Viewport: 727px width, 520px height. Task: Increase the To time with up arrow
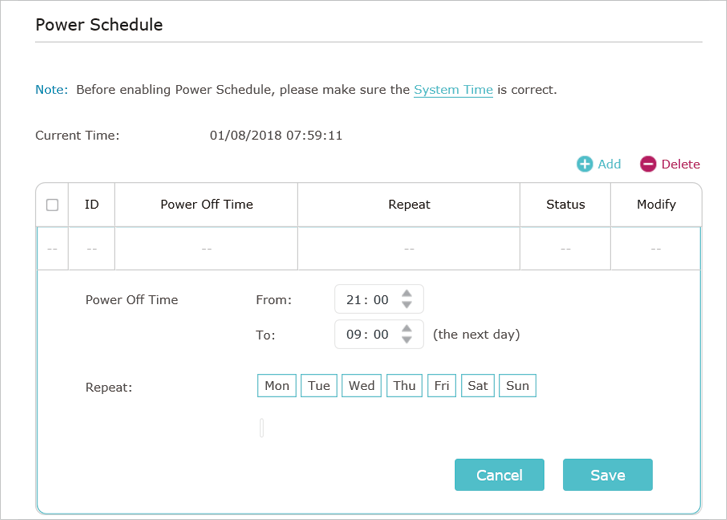pyautogui.click(x=407, y=329)
